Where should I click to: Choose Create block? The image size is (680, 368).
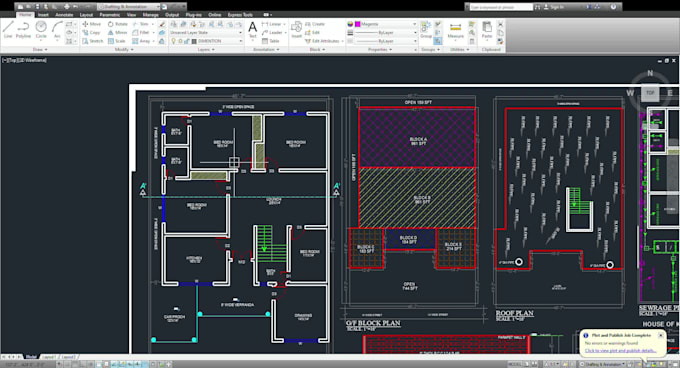point(315,24)
